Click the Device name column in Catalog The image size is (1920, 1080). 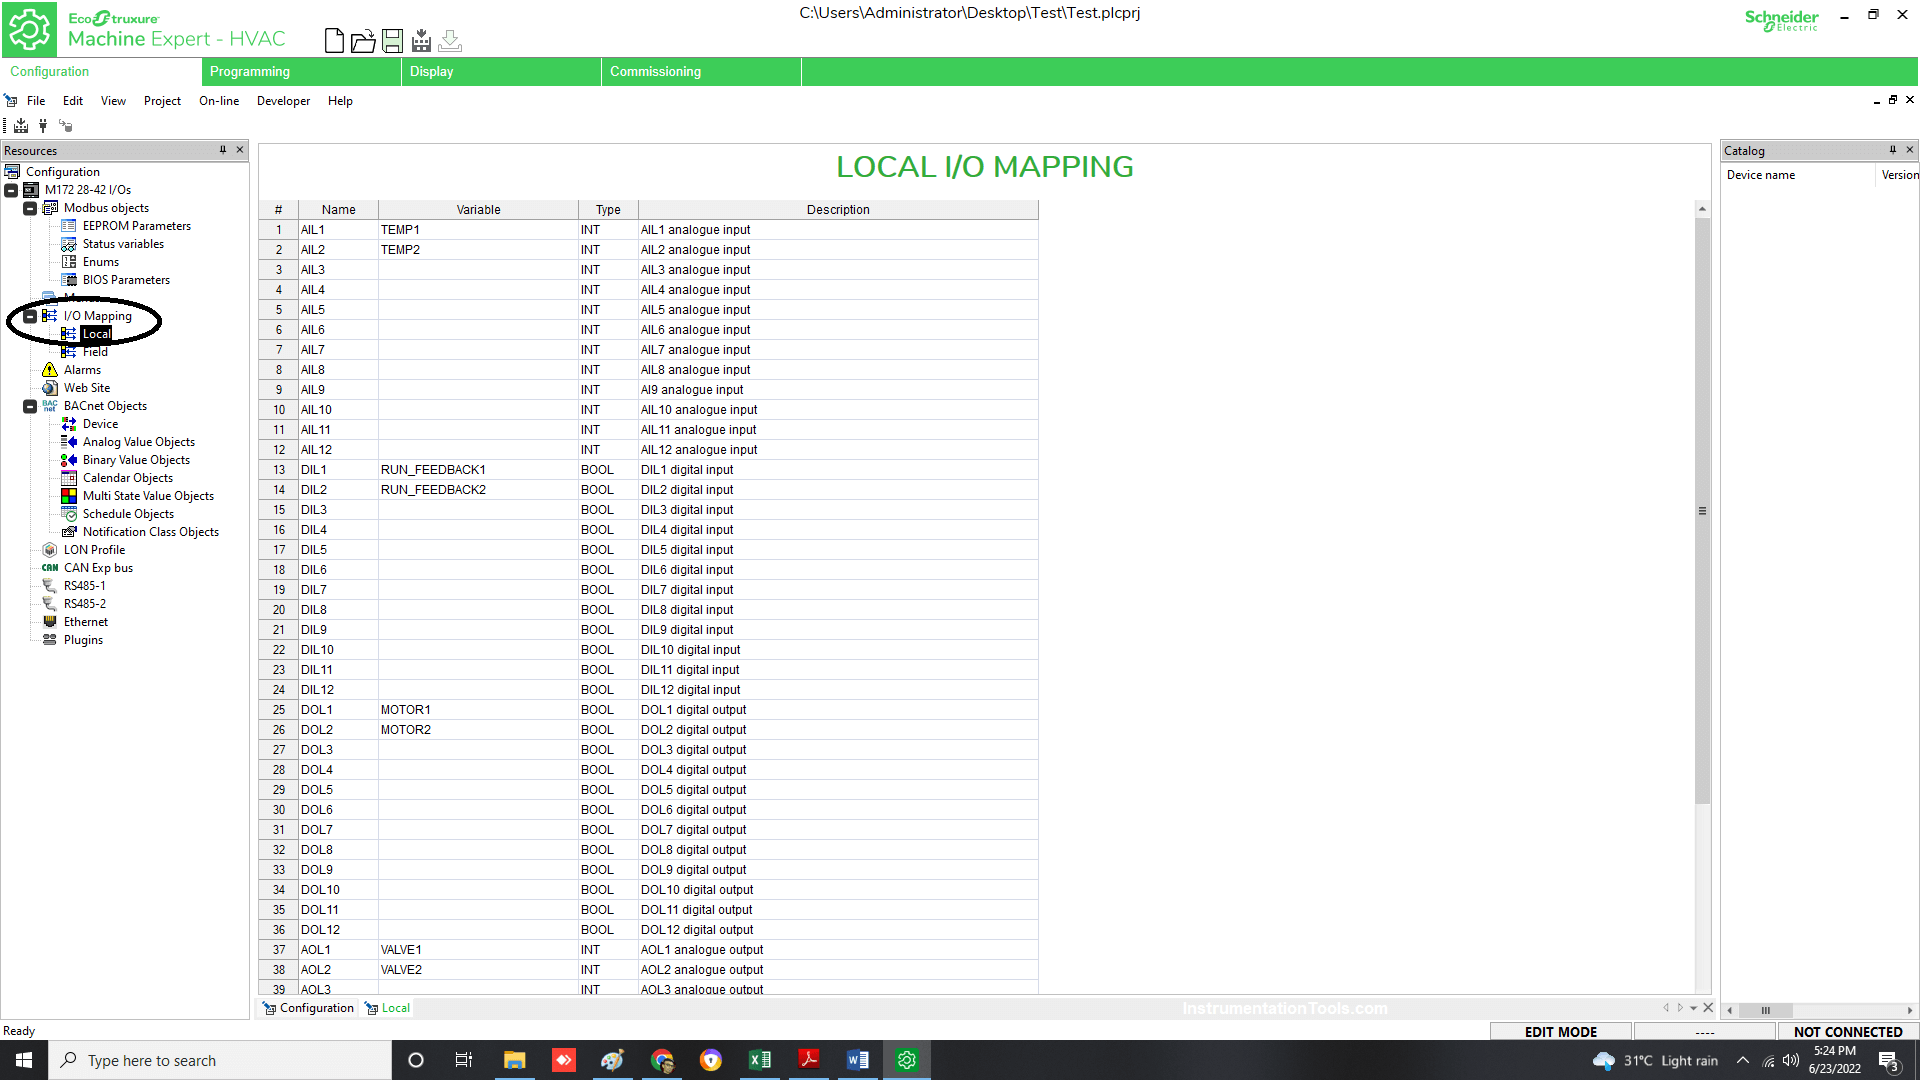(1798, 175)
